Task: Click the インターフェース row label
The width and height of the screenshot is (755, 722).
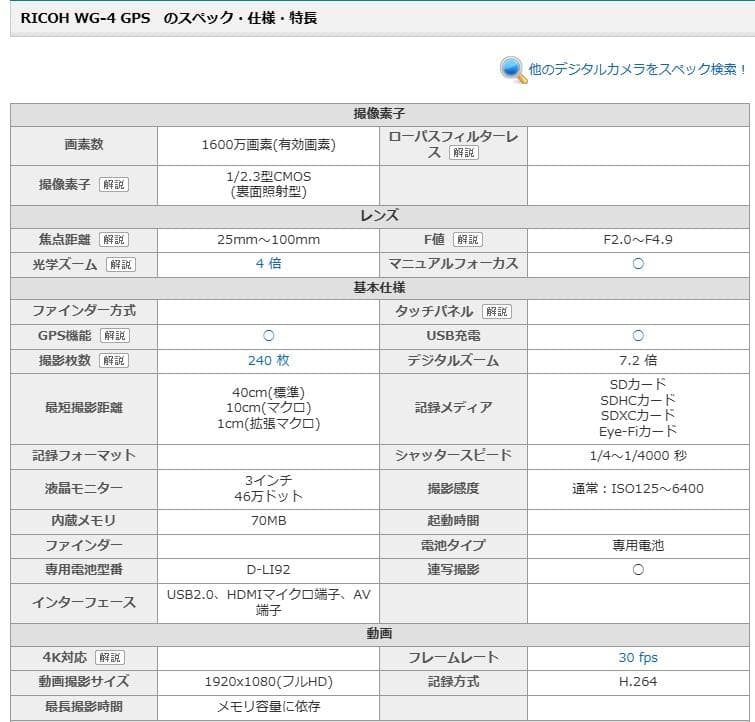Action: 84,602
